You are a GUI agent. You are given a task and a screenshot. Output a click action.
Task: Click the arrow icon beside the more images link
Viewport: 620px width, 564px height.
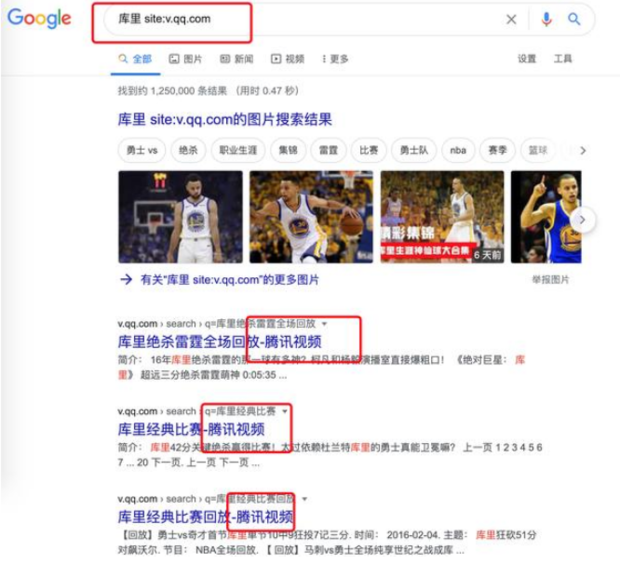[126, 280]
